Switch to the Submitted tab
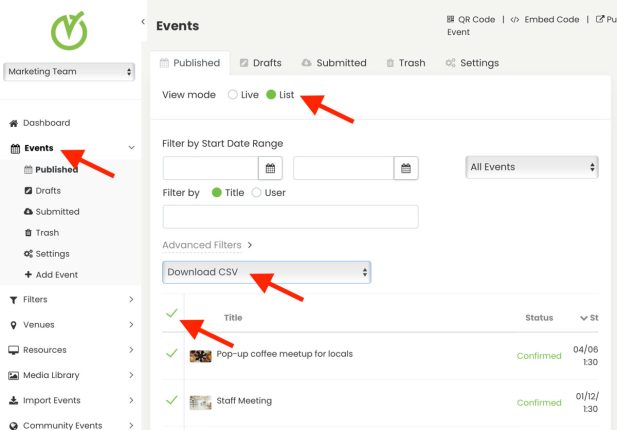617x430 pixels. pos(333,63)
